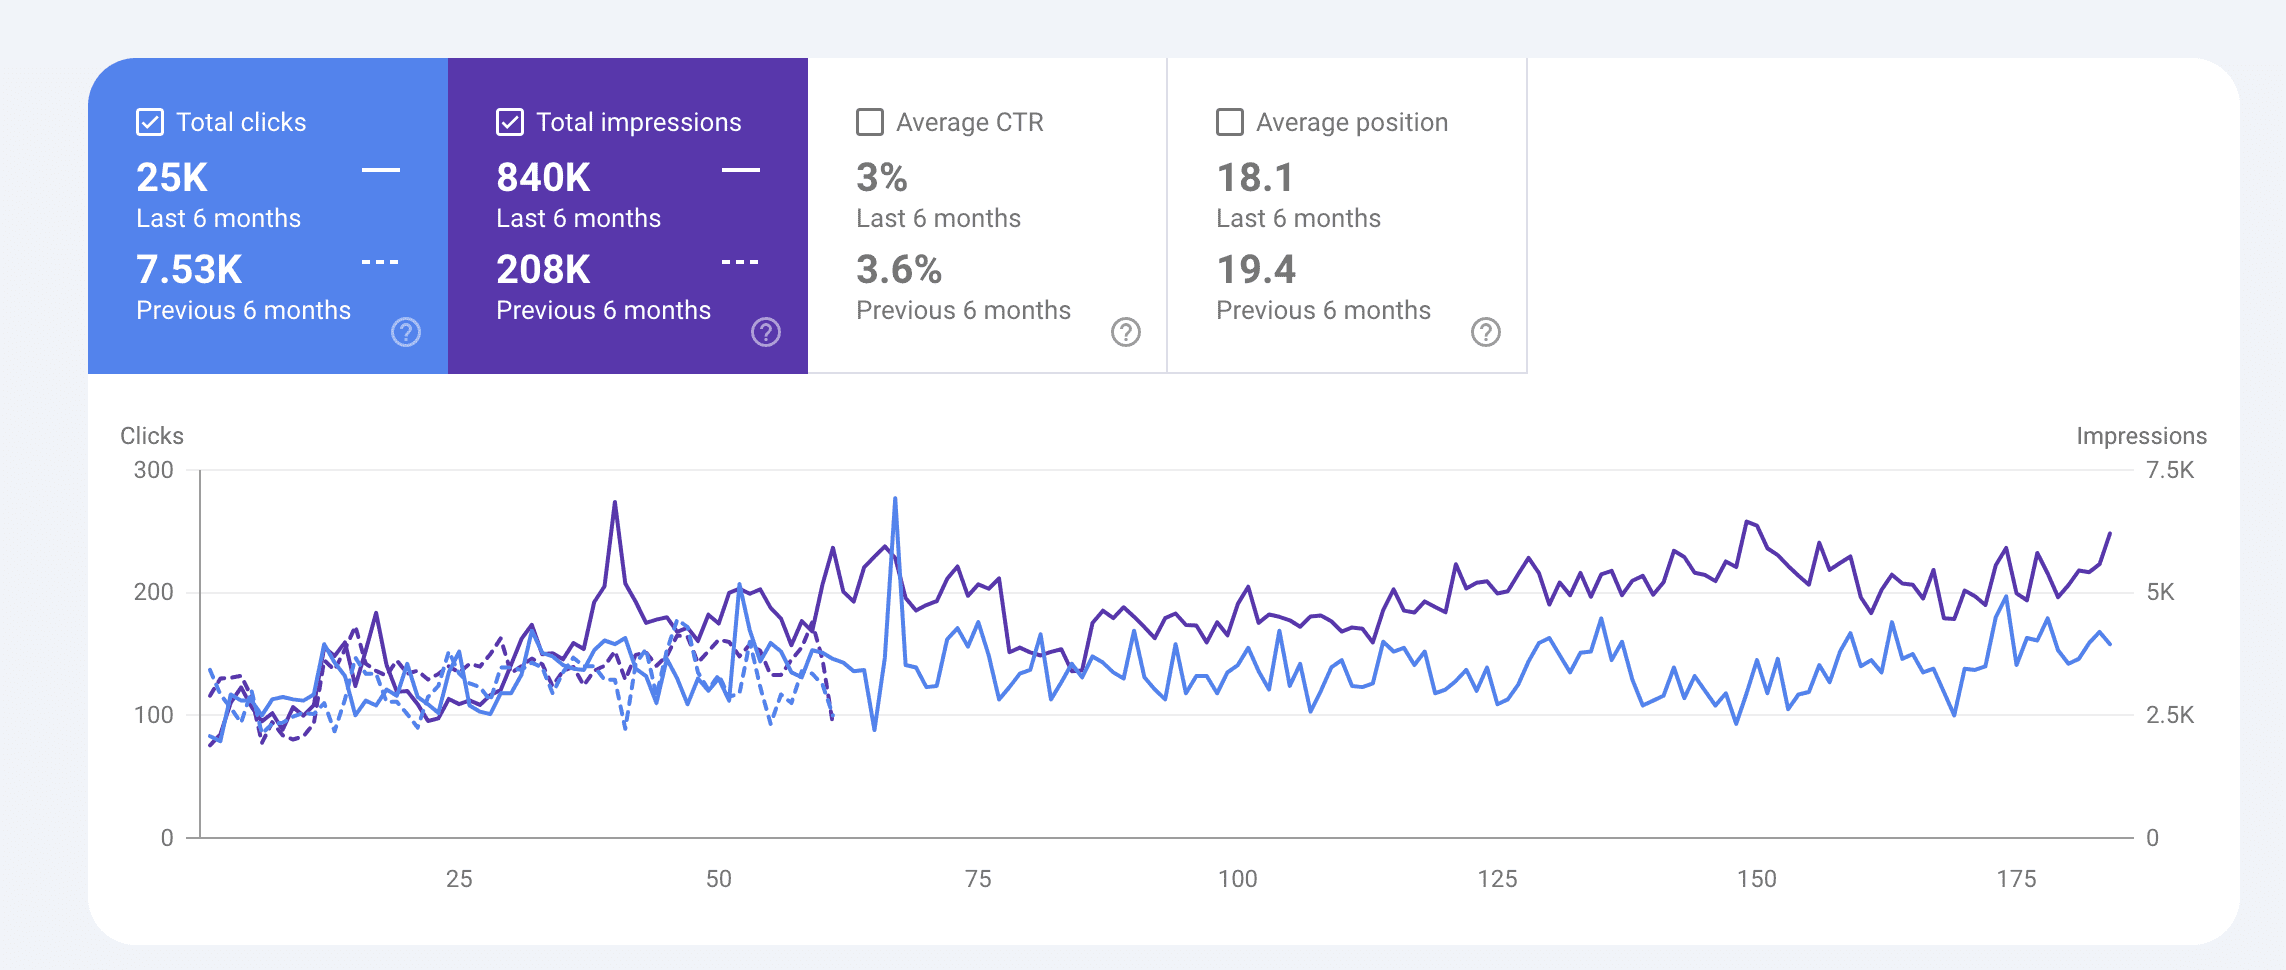Click the 19.4 previous position value
Viewport: 2286px width, 970px height.
(1256, 270)
